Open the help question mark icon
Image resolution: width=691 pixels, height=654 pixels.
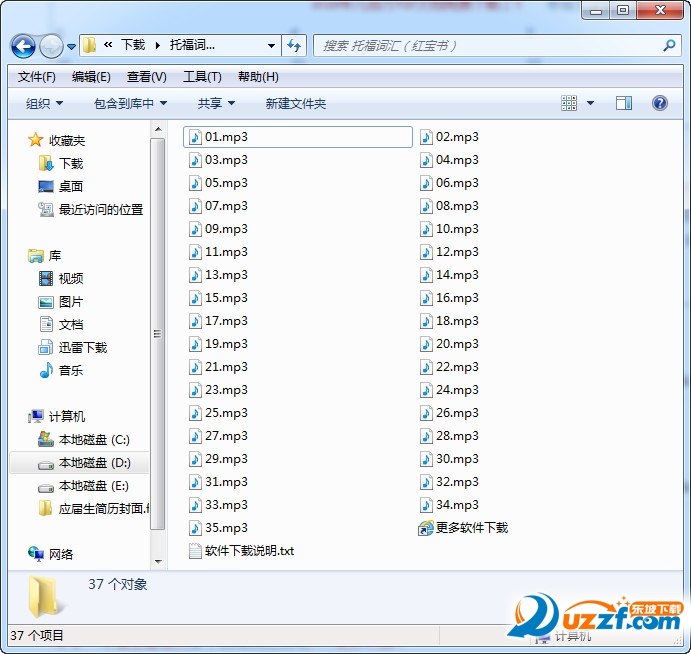click(x=659, y=104)
